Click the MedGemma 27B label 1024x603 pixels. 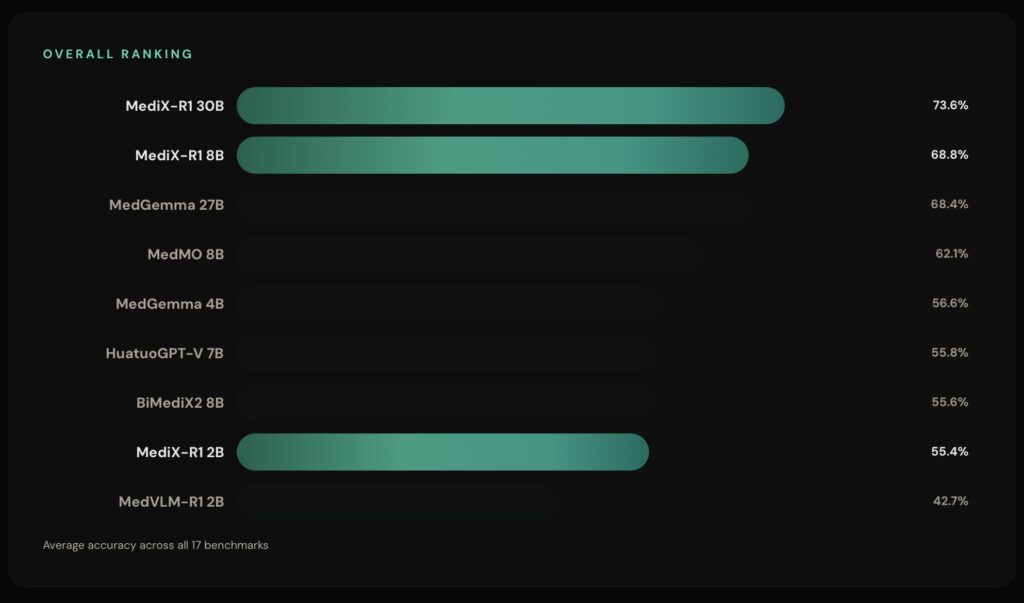166,205
